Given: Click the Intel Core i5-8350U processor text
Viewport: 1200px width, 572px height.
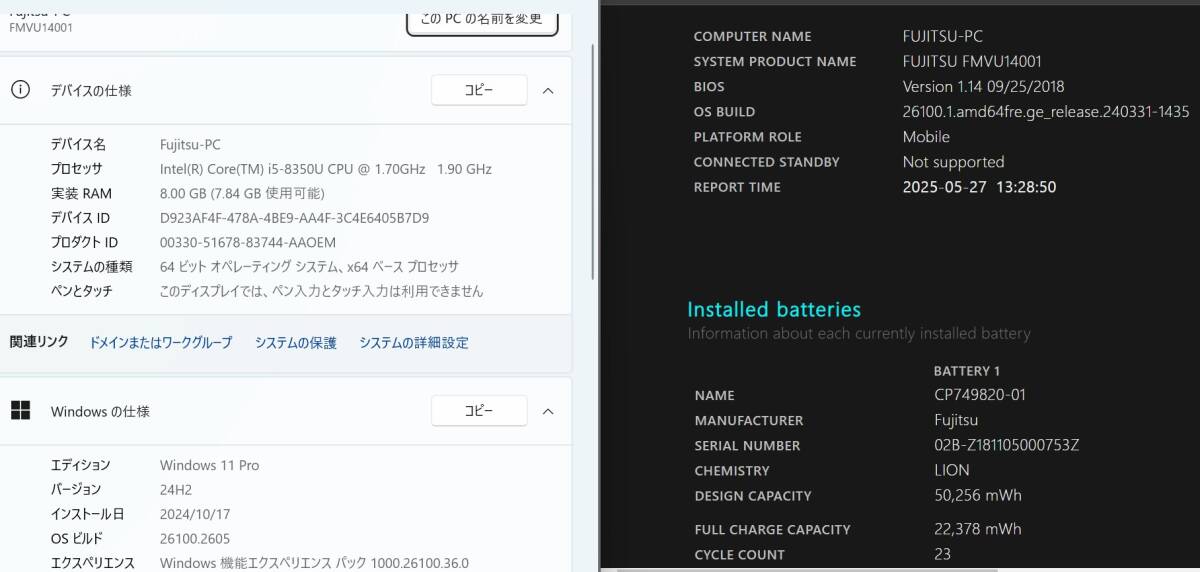Looking at the screenshot, I should point(325,169).
